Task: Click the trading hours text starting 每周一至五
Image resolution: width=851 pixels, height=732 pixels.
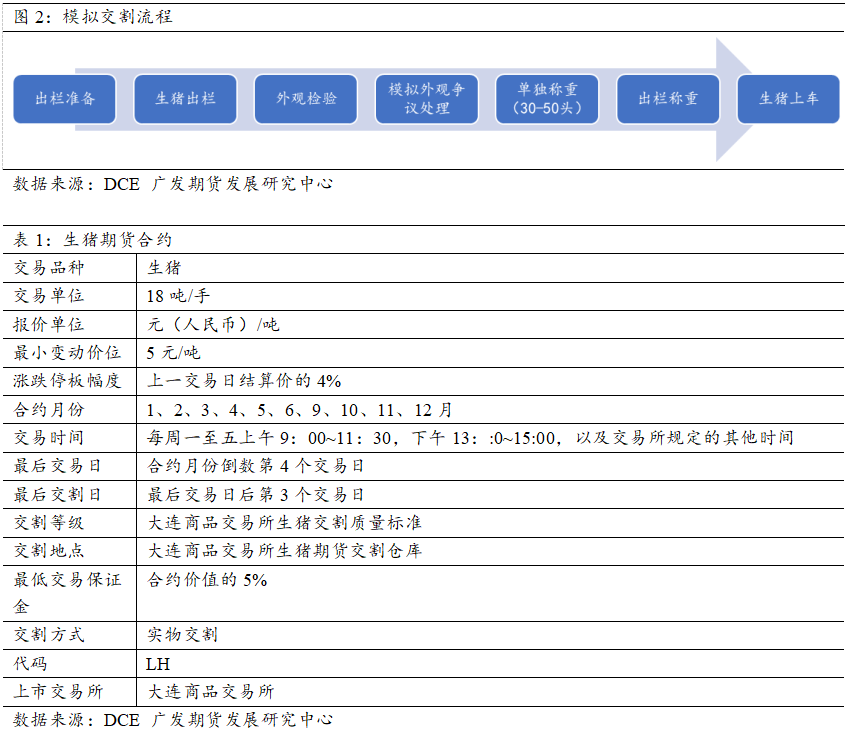Action: [470, 438]
